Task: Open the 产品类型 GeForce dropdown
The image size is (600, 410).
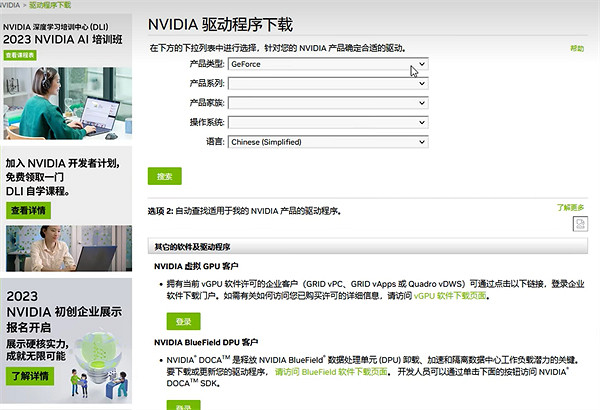Action: [327, 64]
